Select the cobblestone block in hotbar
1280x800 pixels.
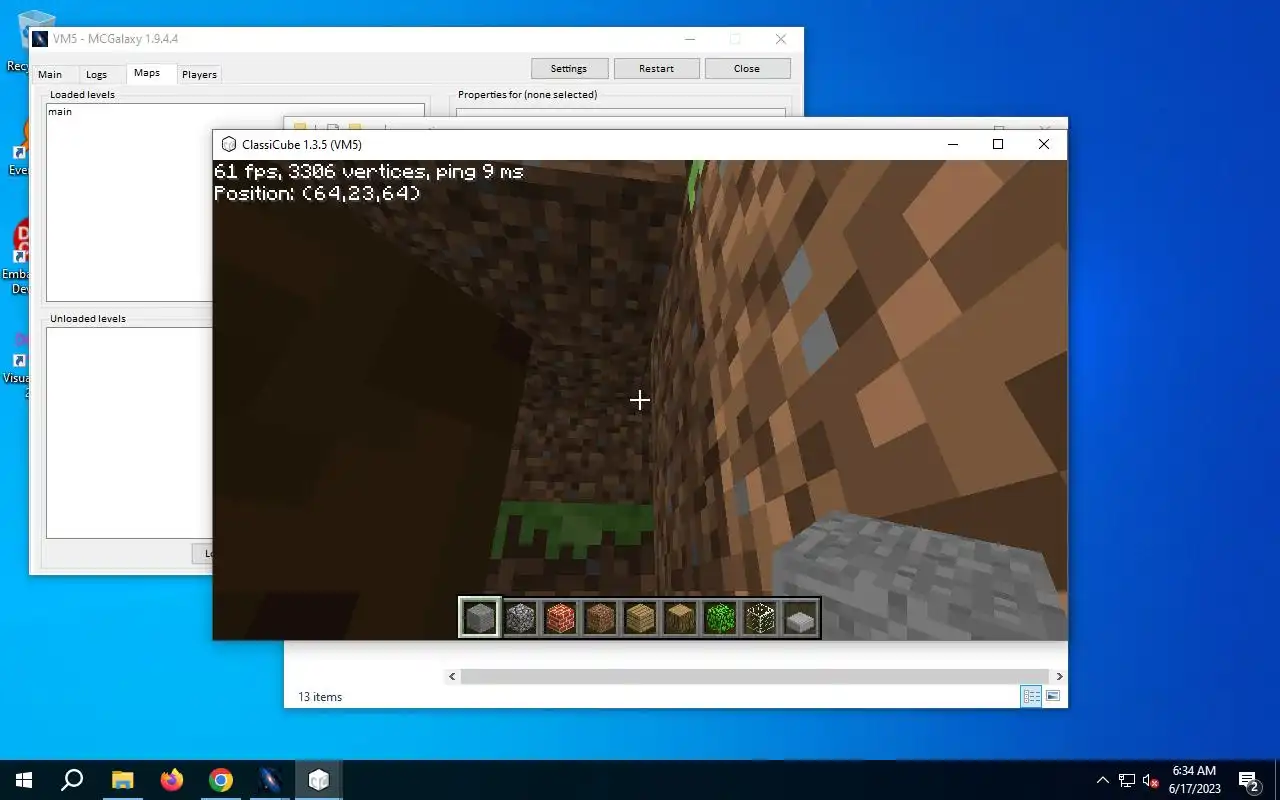point(520,618)
